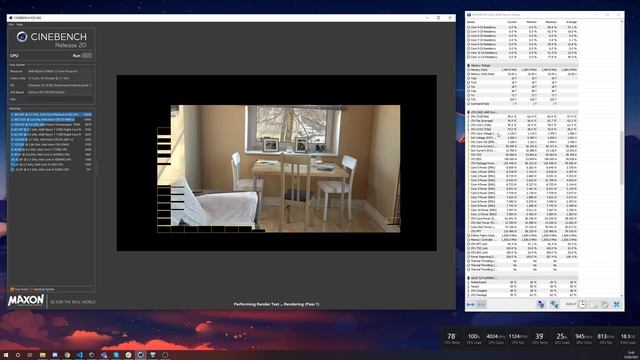Click the RAM Used 18.3 GB overlay tile

[628, 338]
